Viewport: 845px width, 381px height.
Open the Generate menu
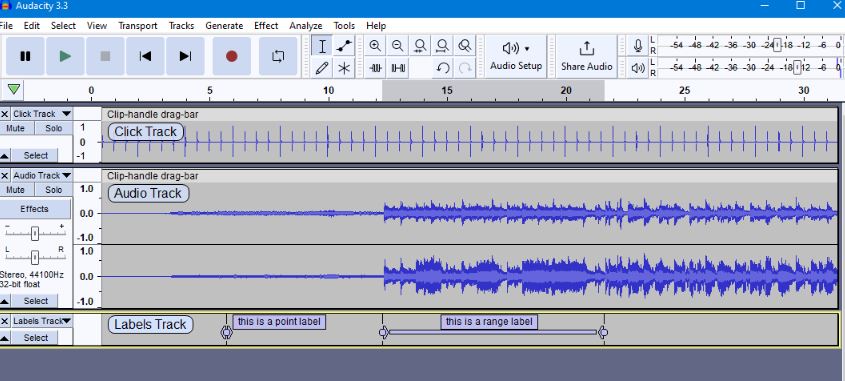click(224, 26)
